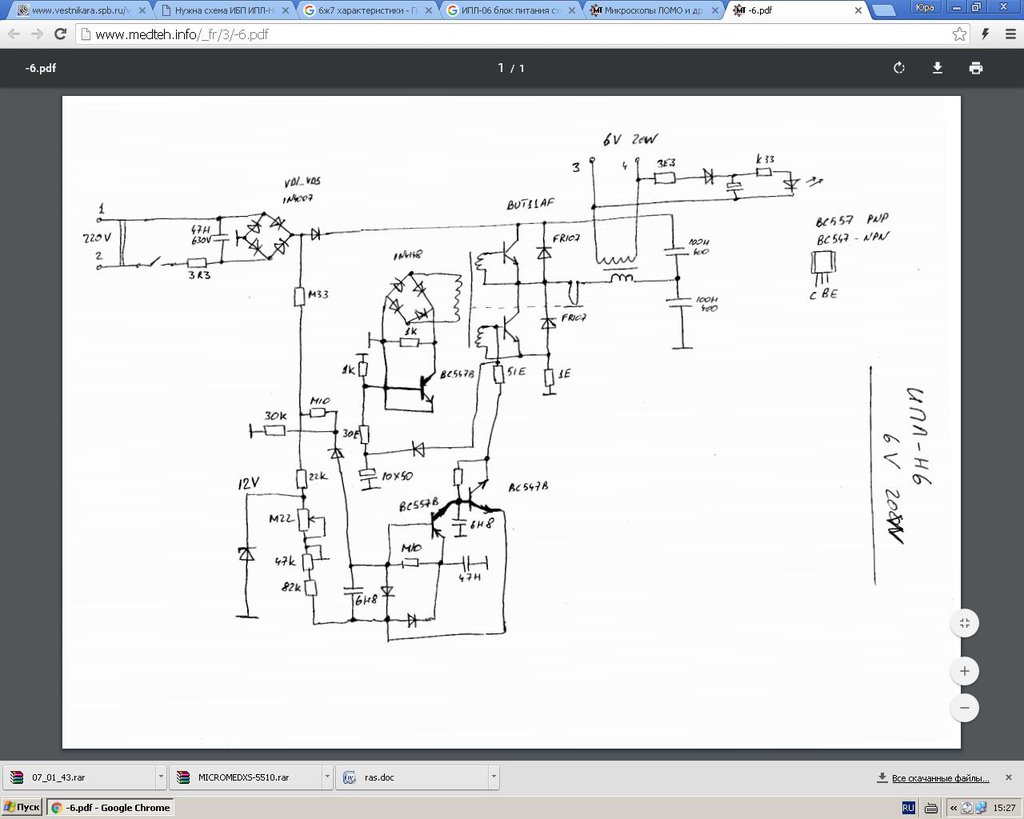Click the address bar URL field

pyautogui.click(x=500, y=34)
